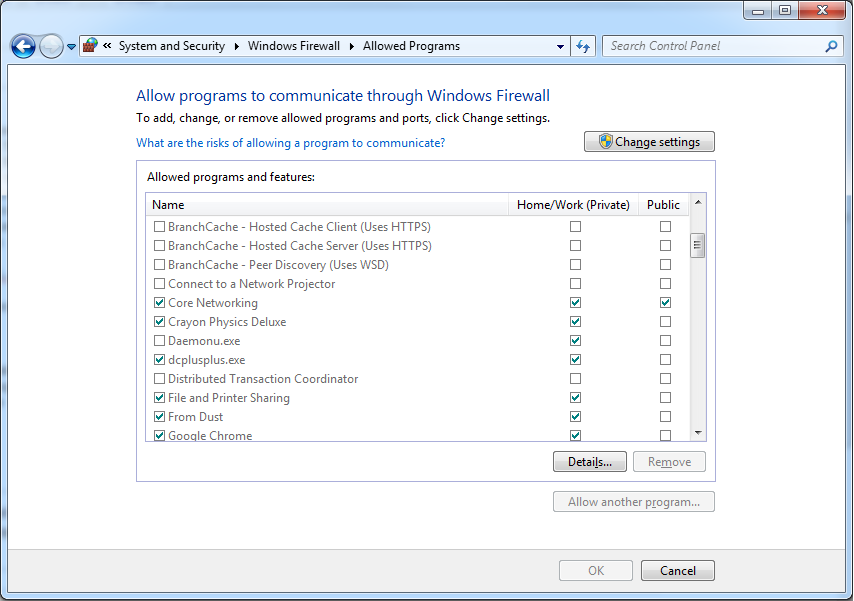Click the Forward navigation arrow button

tap(52, 46)
